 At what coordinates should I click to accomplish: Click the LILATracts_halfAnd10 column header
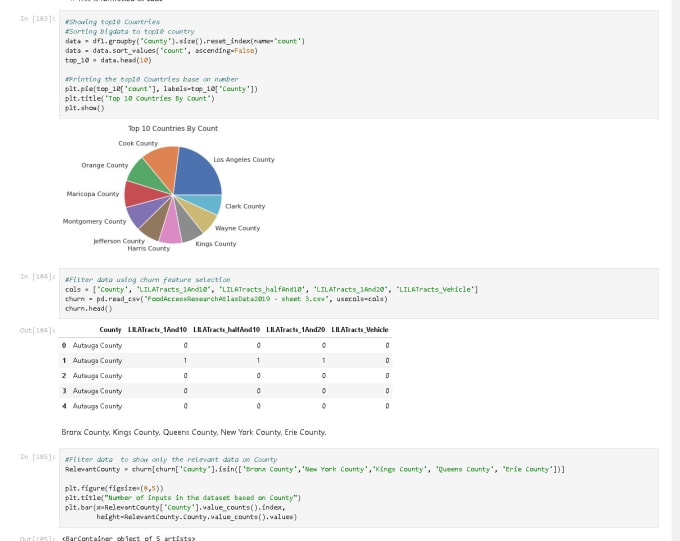tap(226, 330)
